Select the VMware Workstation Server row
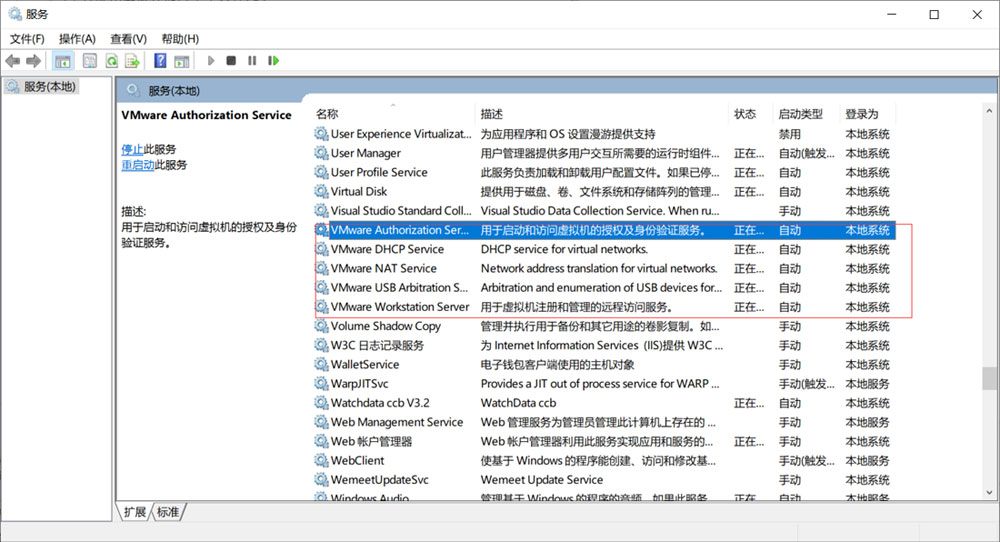This screenshot has height=542, width=1000. coord(605,307)
